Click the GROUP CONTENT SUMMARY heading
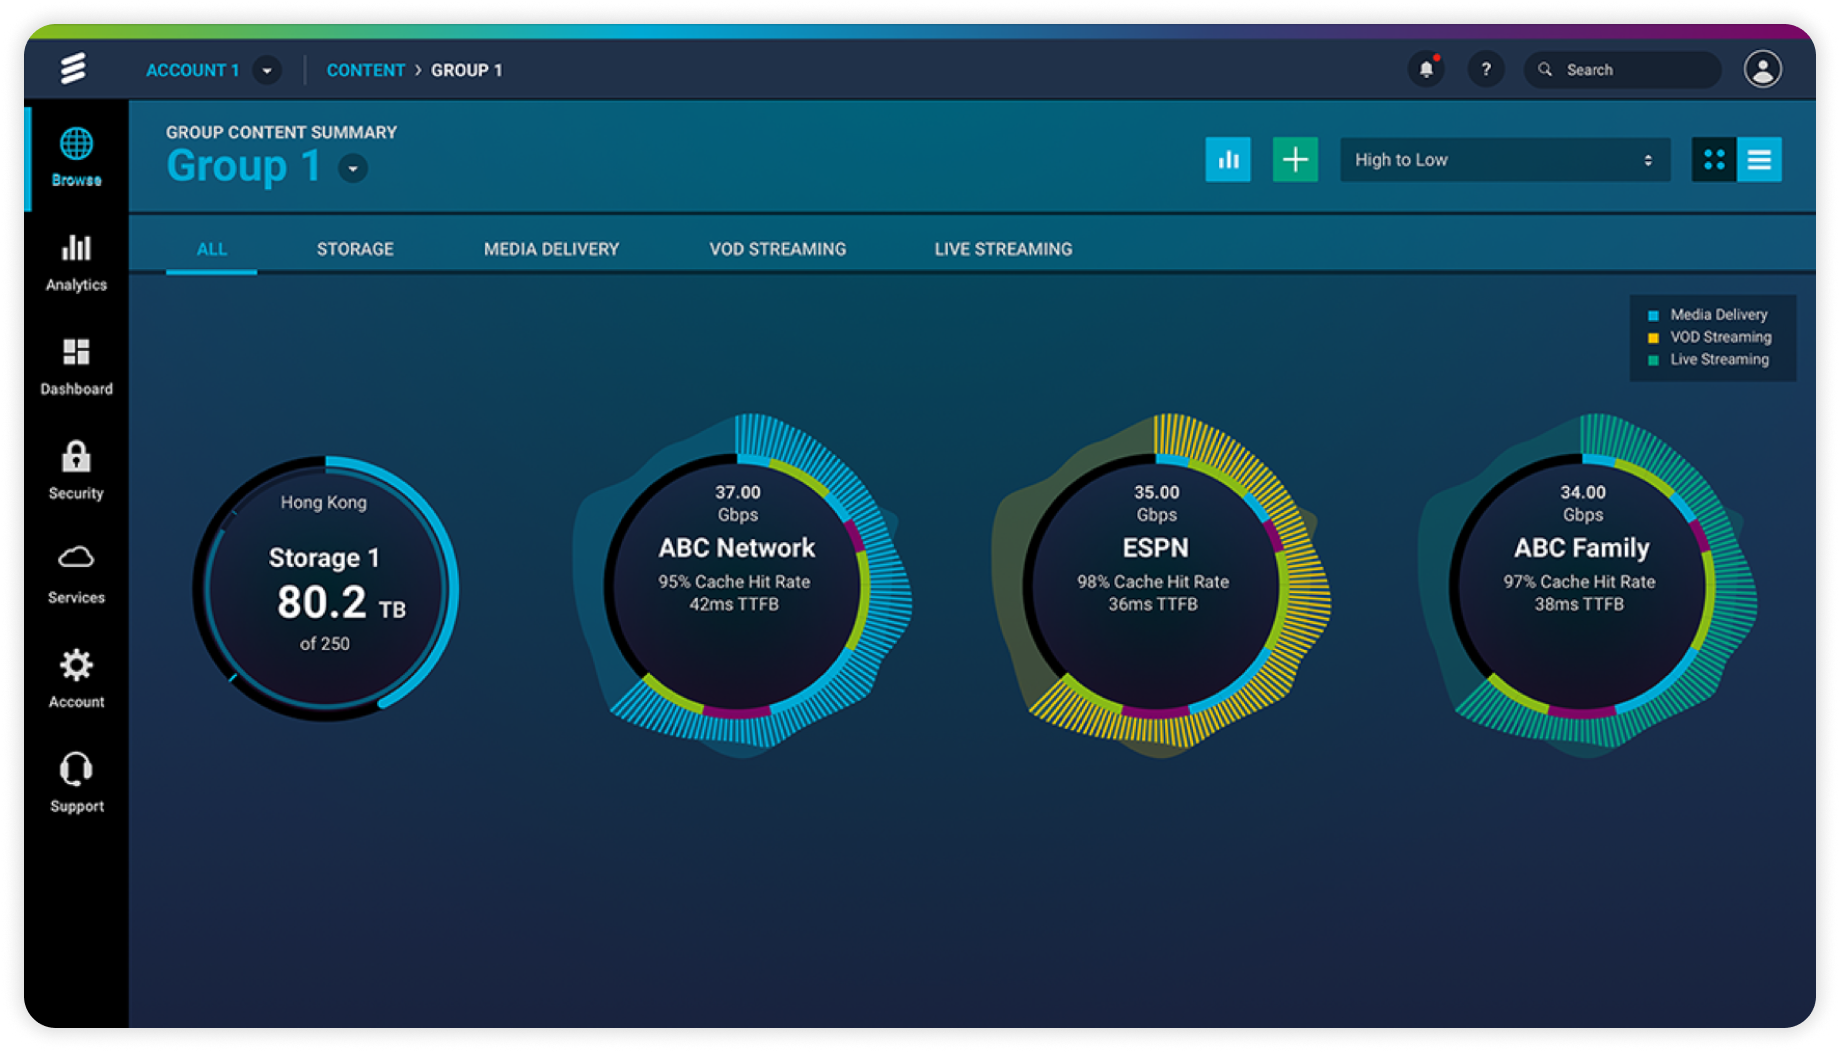Image resolution: width=1840 pixels, height=1052 pixels. click(x=281, y=132)
